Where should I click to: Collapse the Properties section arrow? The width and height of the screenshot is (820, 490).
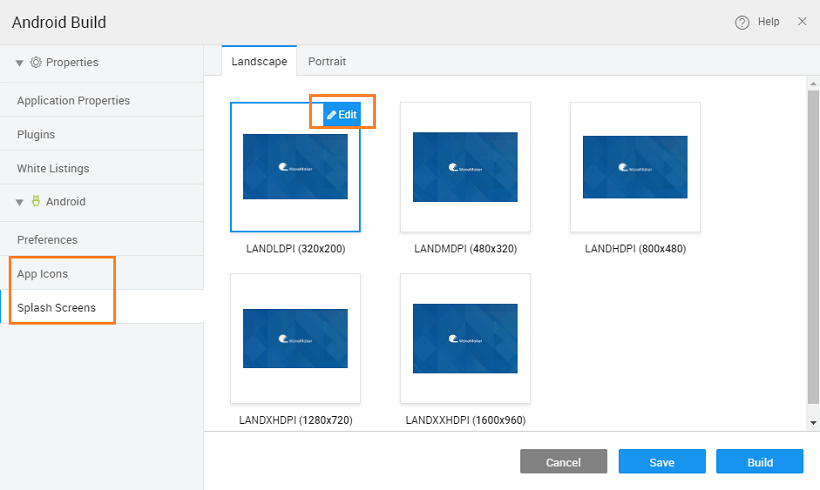coord(20,63)
